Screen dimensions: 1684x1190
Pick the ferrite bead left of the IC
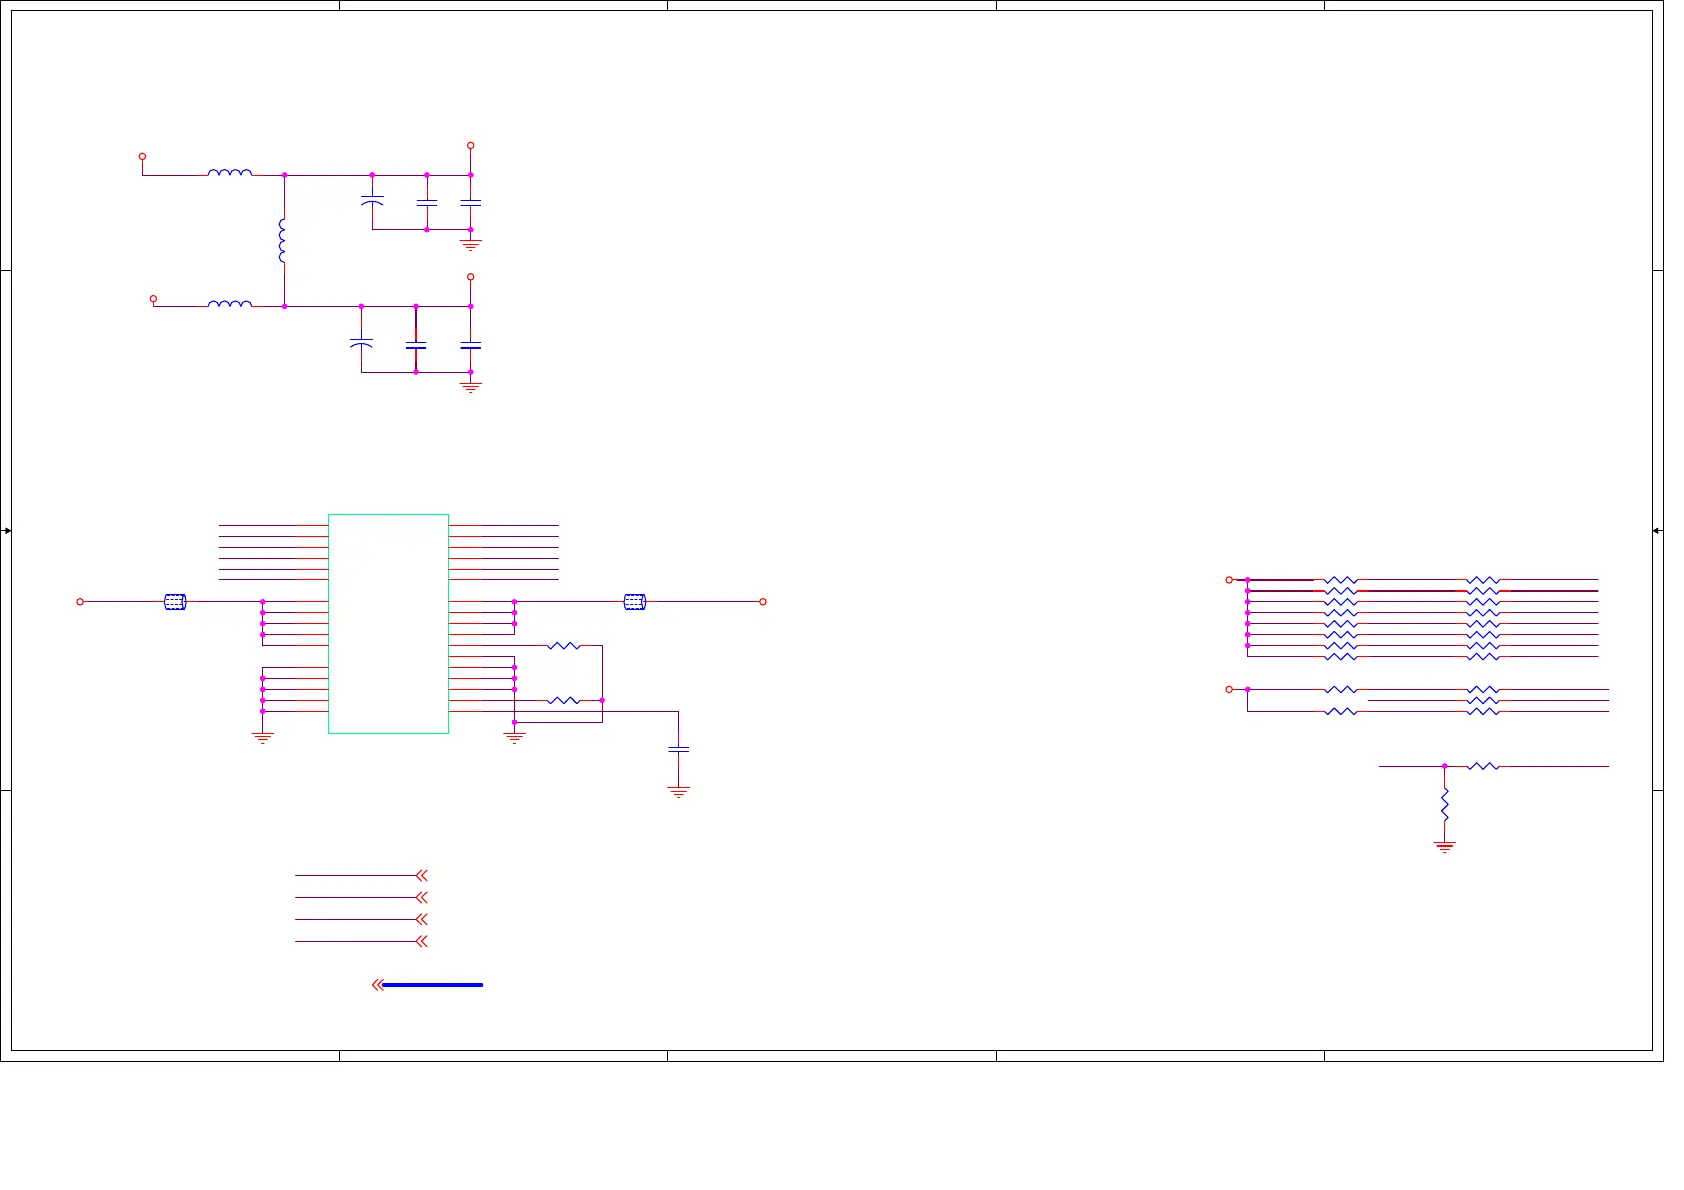tap(175, 602)
